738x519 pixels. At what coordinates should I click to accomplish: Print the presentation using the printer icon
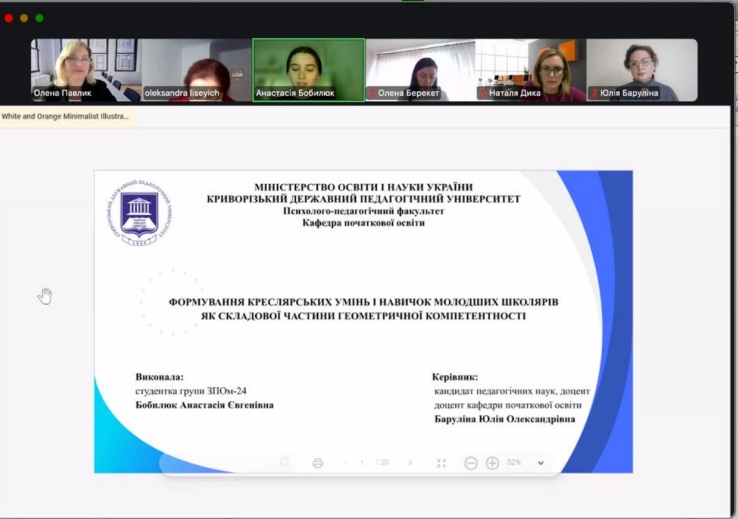[x=318, y=463]
